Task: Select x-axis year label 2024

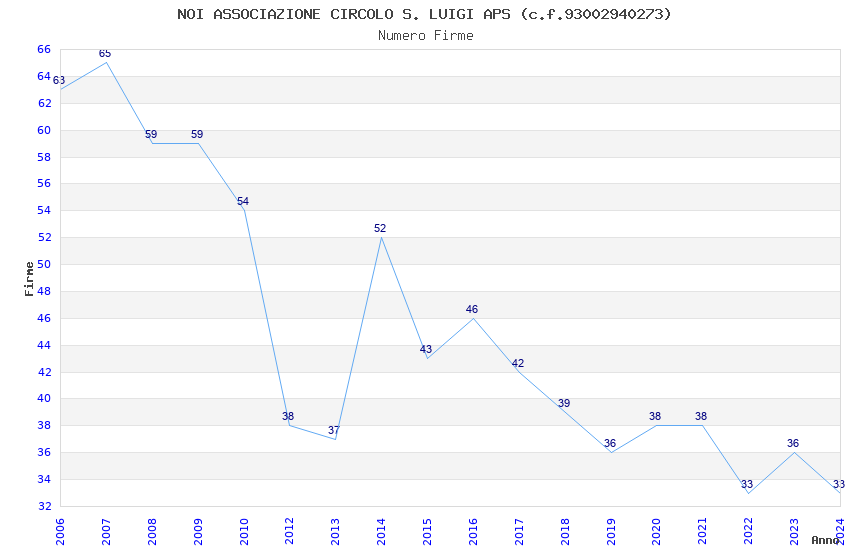Action: [x=841, y=532]
